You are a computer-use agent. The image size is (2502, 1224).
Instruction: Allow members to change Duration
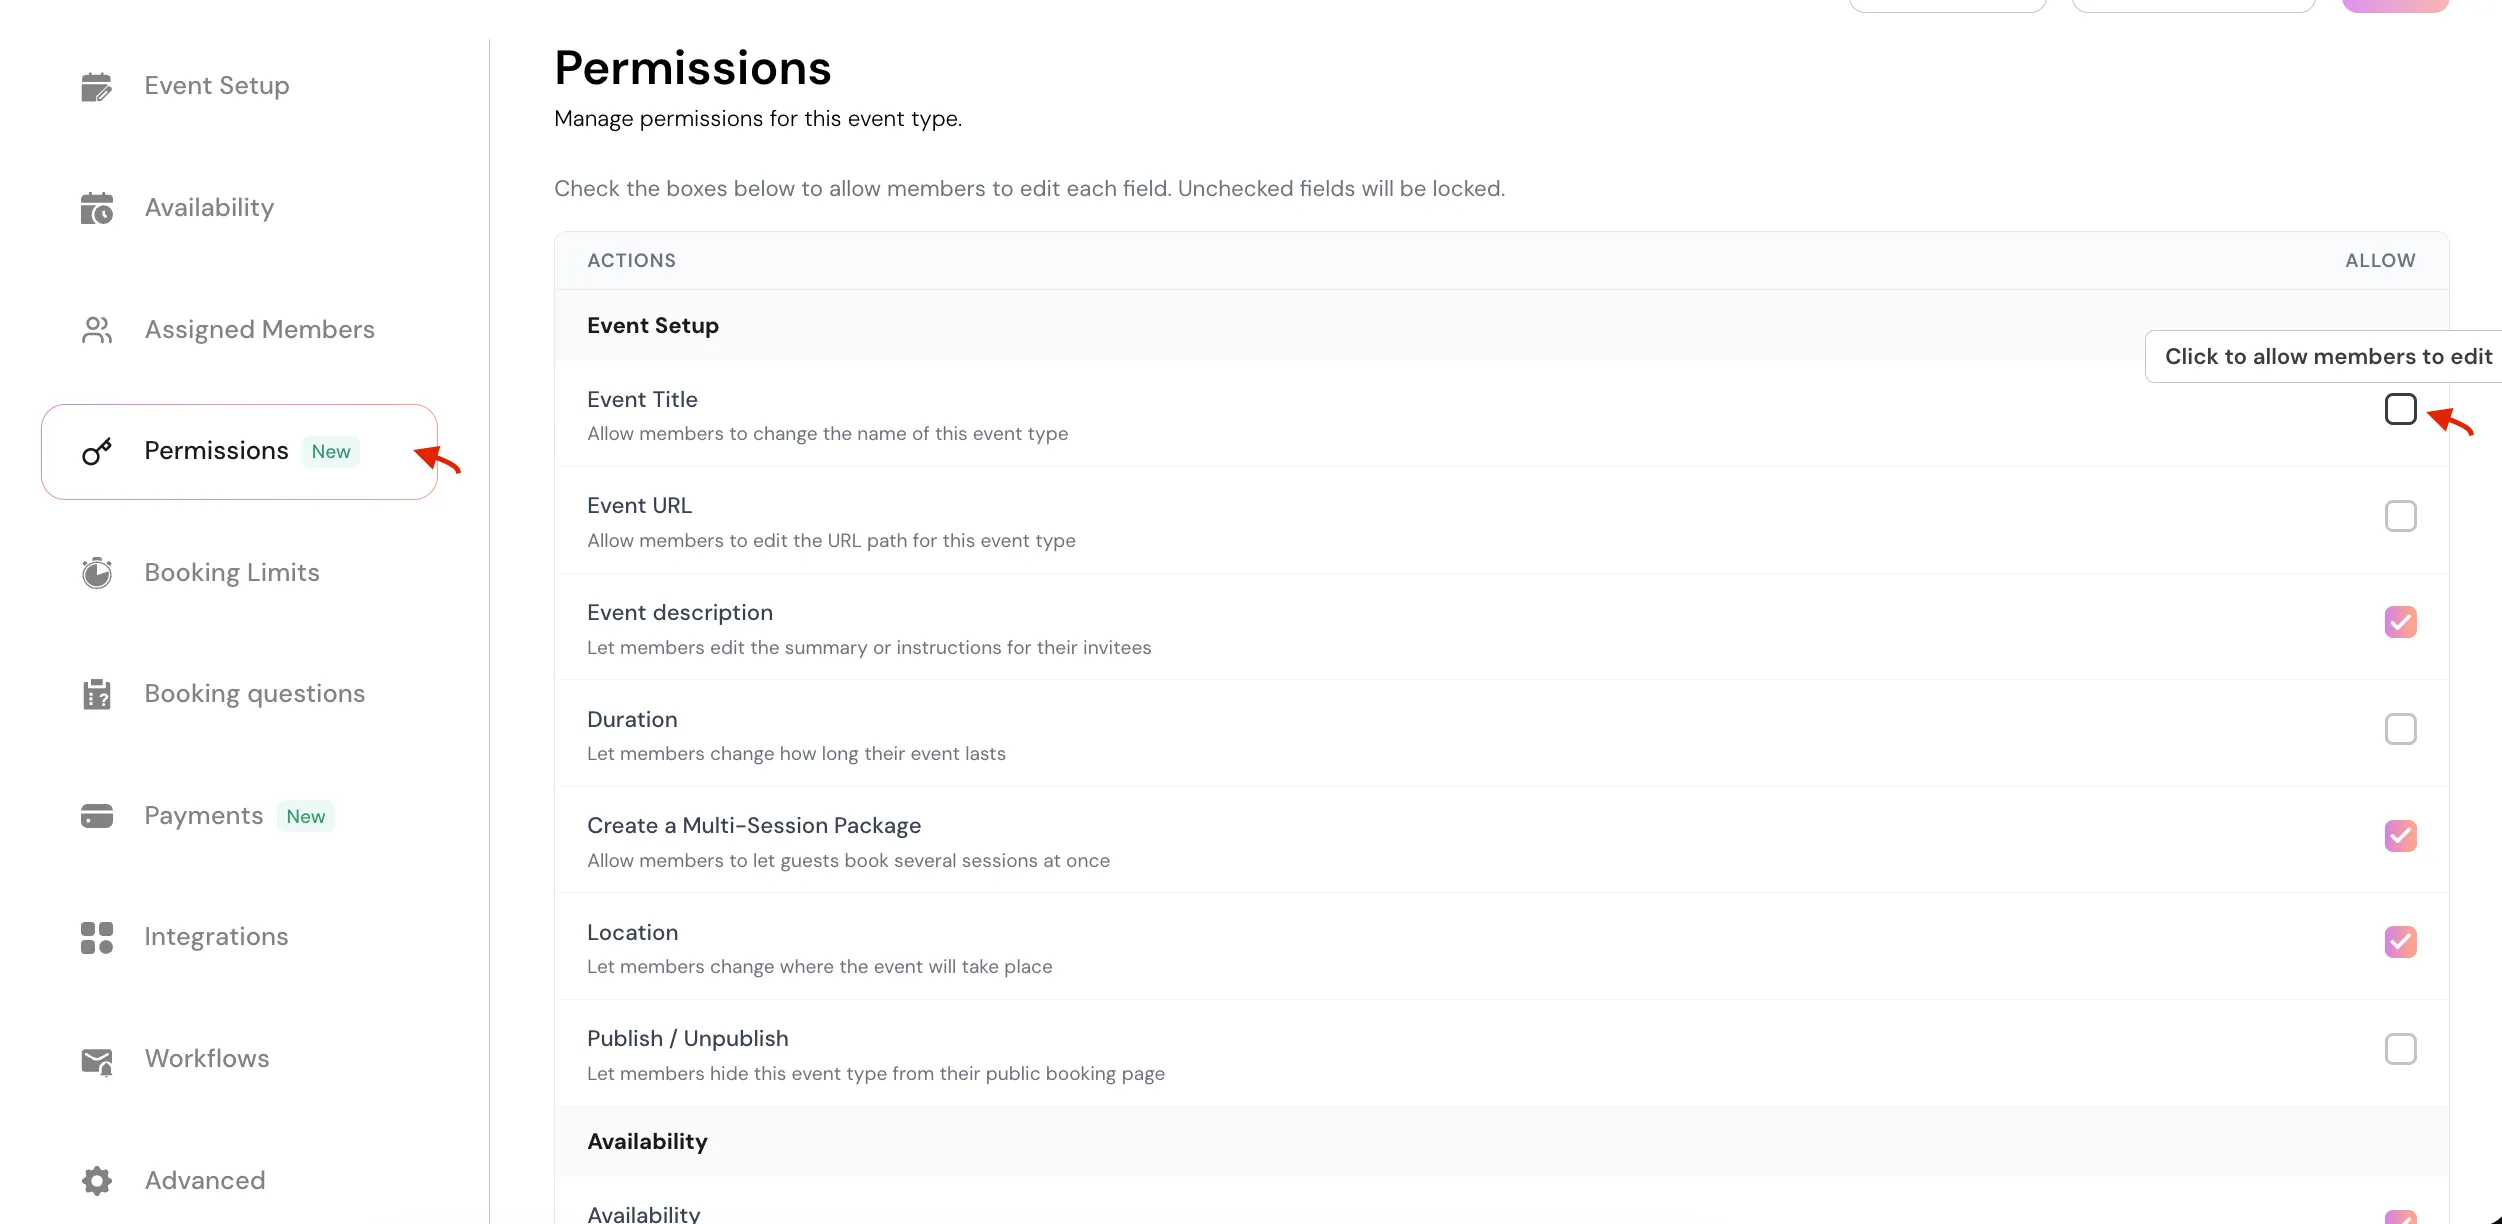point(2400,729)
